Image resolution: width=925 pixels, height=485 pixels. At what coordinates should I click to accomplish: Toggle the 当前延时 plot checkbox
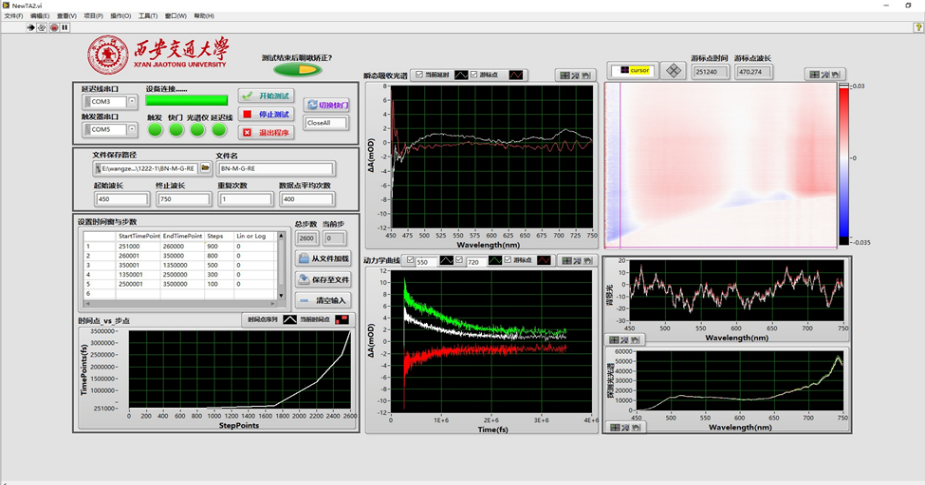419,75
